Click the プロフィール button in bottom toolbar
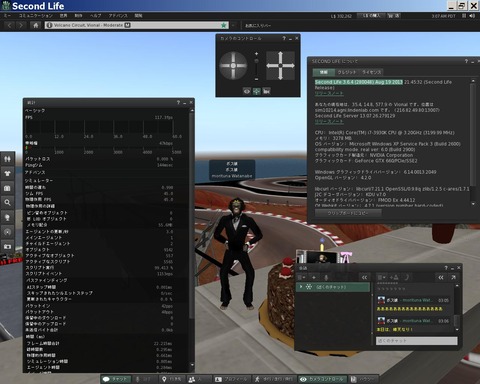Viewport: 480px width, 384px height. coord(231,379)
